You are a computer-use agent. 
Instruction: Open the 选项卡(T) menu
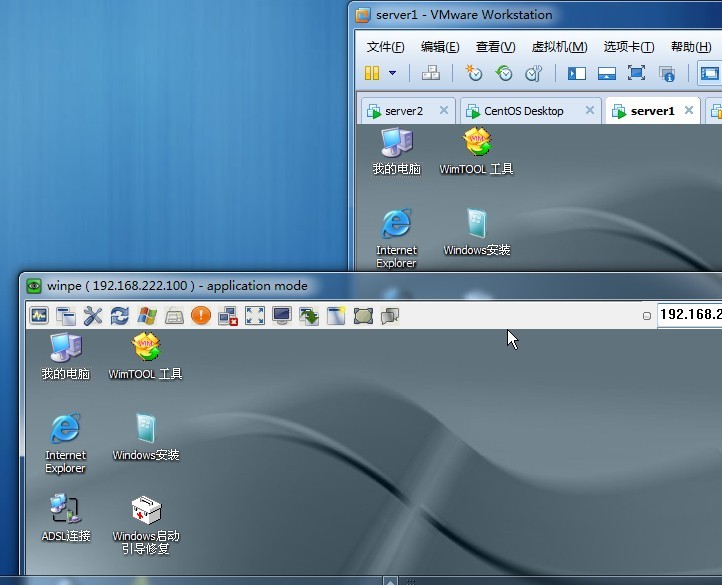pyautogui.click(x=629, y=47)
